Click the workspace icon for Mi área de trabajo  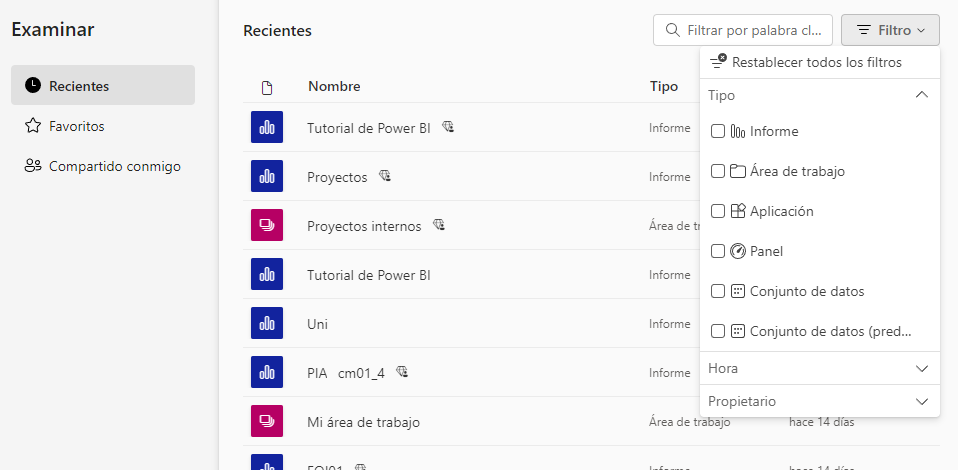[x=267, y=422]
